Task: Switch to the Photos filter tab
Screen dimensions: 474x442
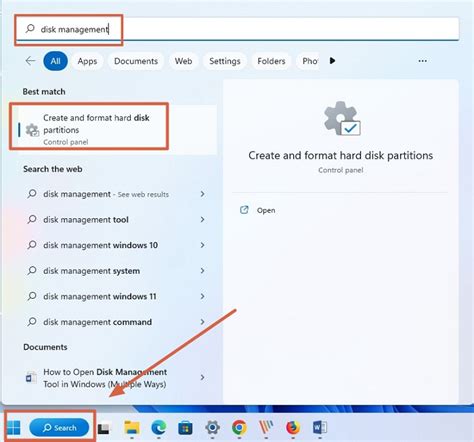Action: [309, 61]
